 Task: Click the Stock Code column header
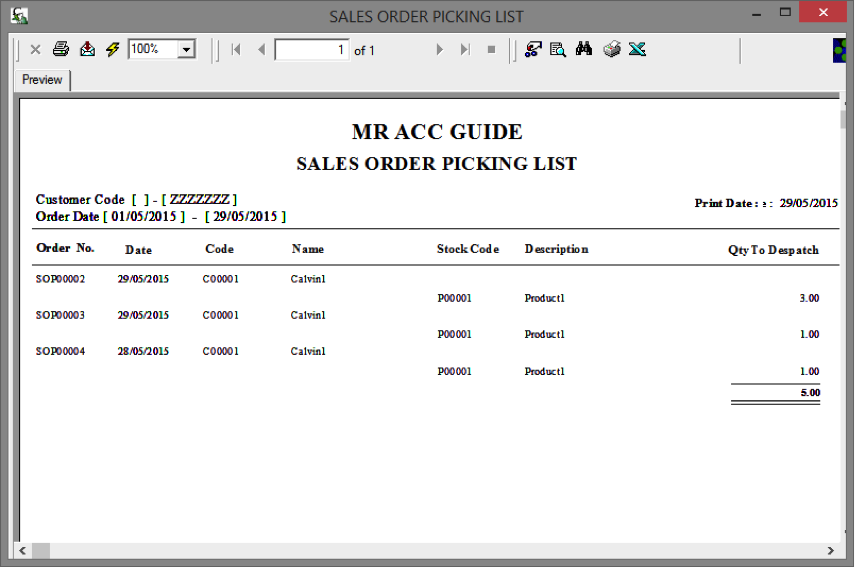click(x=468, y=249)
